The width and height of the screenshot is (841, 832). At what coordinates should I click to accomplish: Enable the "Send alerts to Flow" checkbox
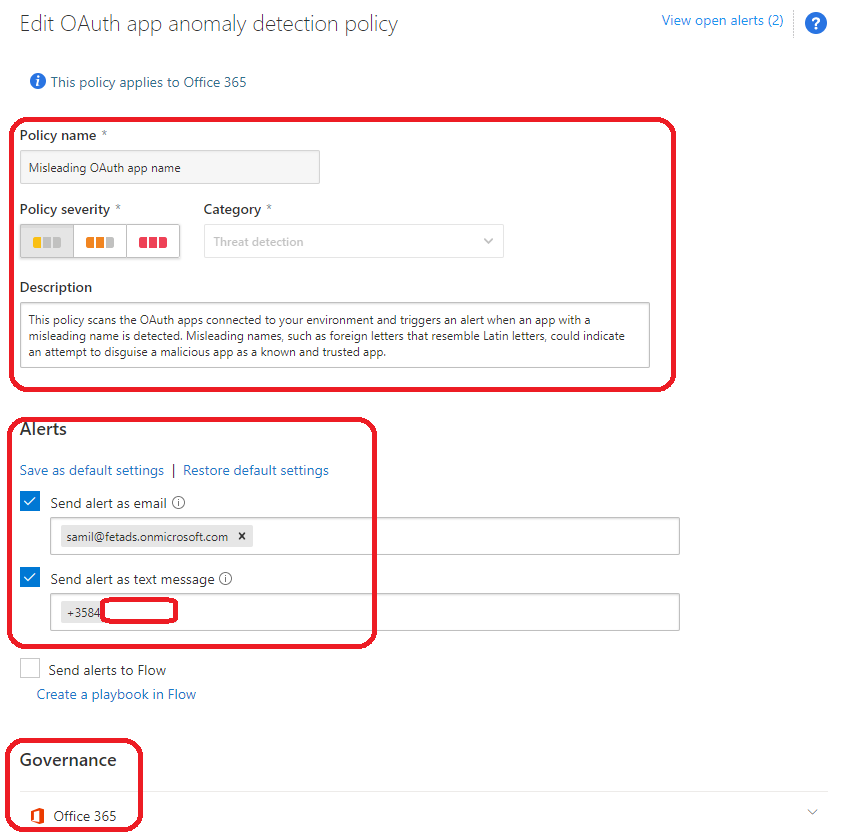(x=30, y=670)
